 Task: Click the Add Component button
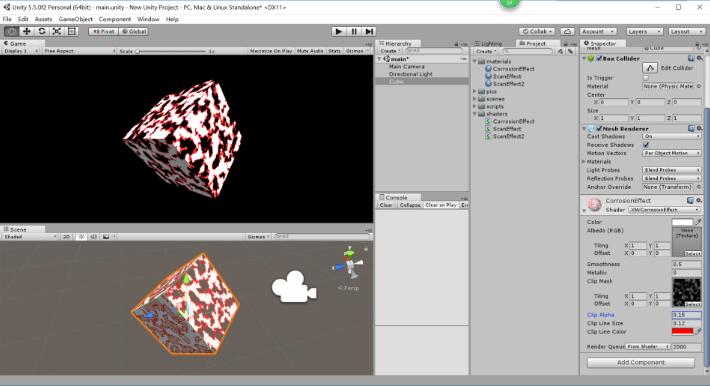[x=641, y=362]
